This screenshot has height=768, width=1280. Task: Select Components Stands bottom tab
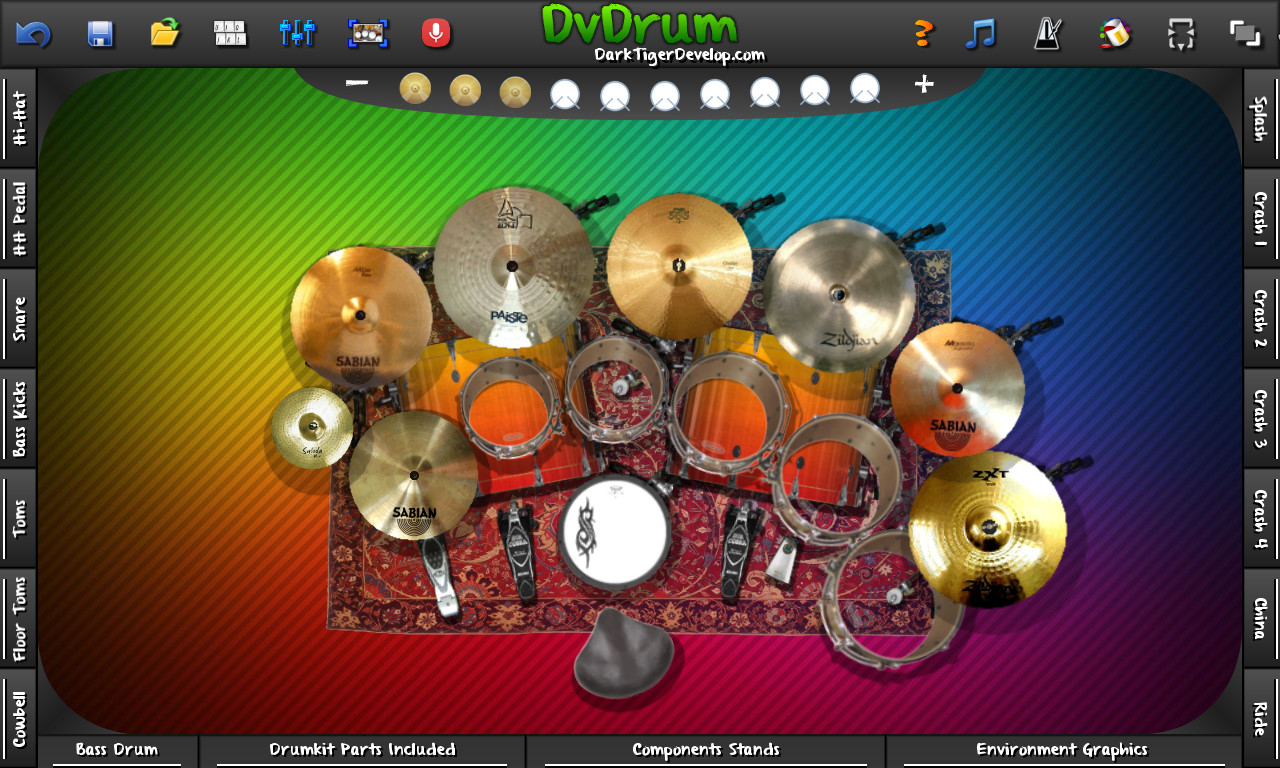tap(706, 751)
